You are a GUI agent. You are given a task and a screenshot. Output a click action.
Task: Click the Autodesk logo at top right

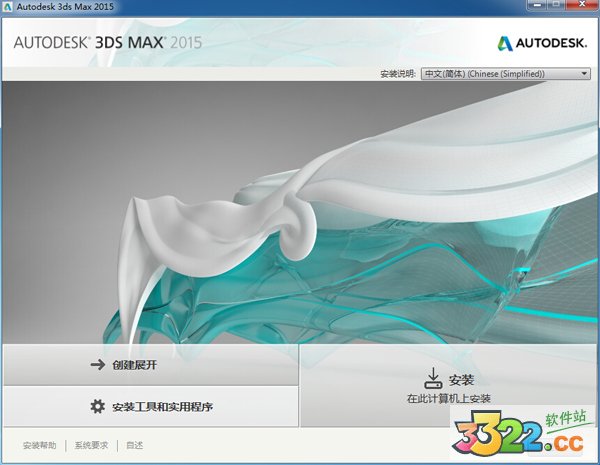tap(543, 43)
